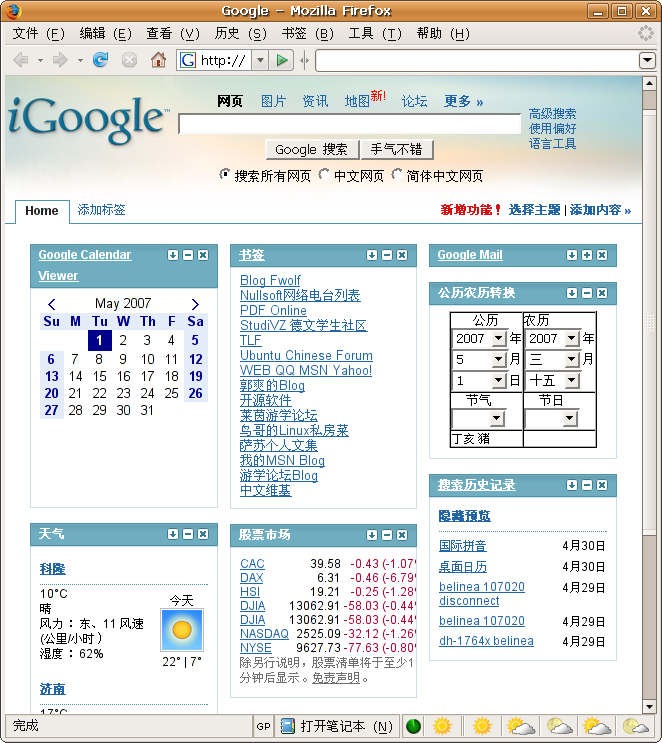The image size is (662, 743).
Task: Click the Google 搜索 button
Action: [x=311, y=150]
